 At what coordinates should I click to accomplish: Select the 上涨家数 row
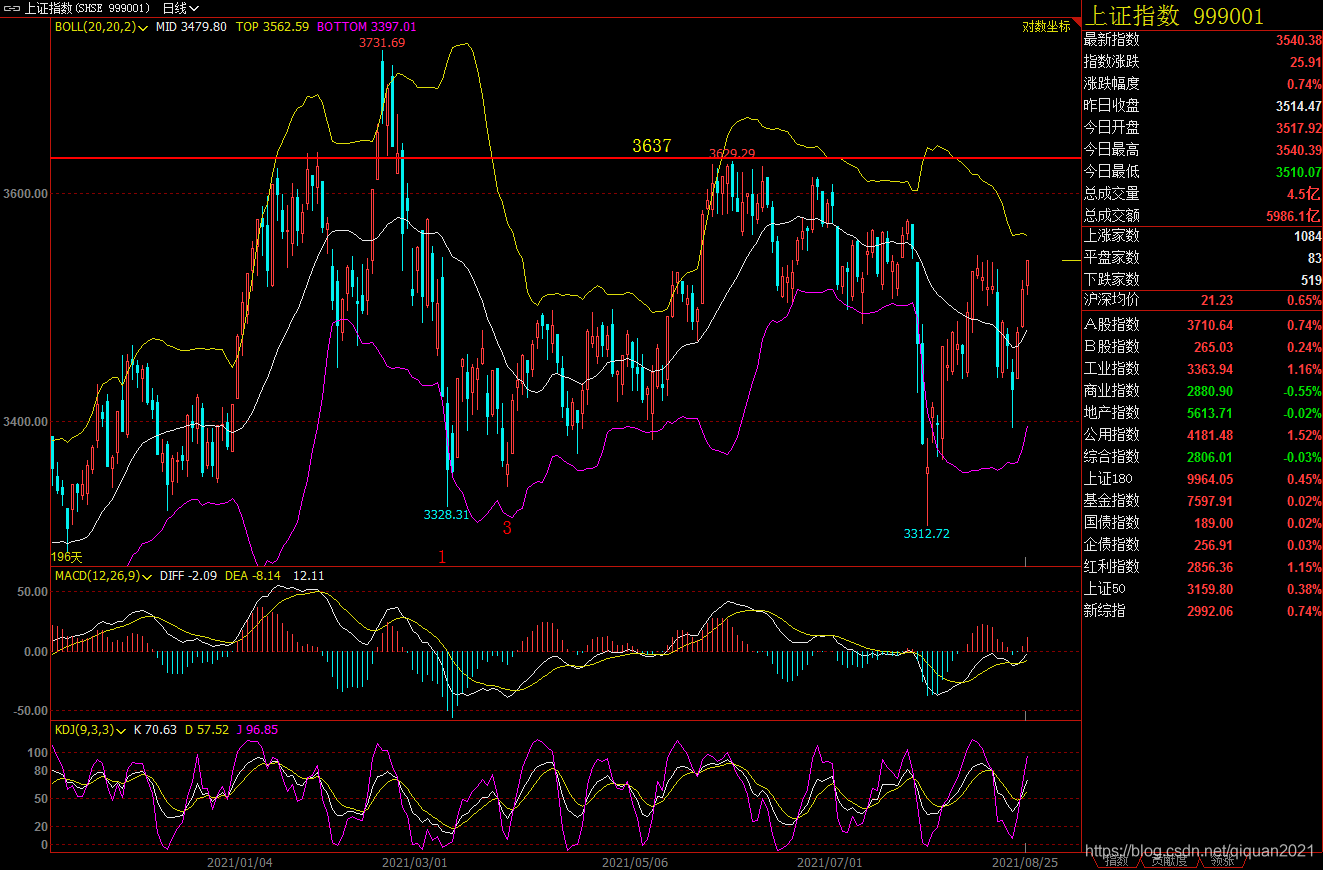pyautogui.click(x=1203, y=236)
